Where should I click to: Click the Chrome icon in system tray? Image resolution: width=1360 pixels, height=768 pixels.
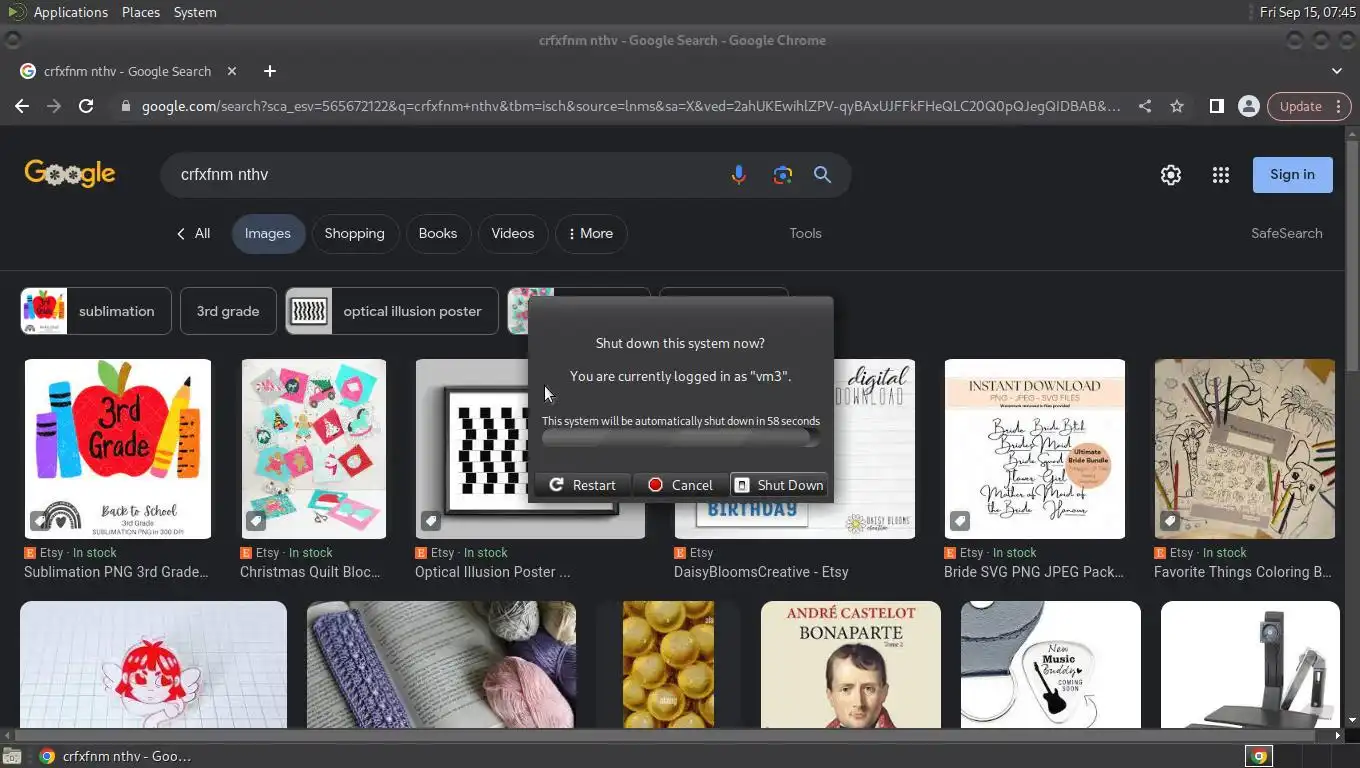[x=1259, y=757]
